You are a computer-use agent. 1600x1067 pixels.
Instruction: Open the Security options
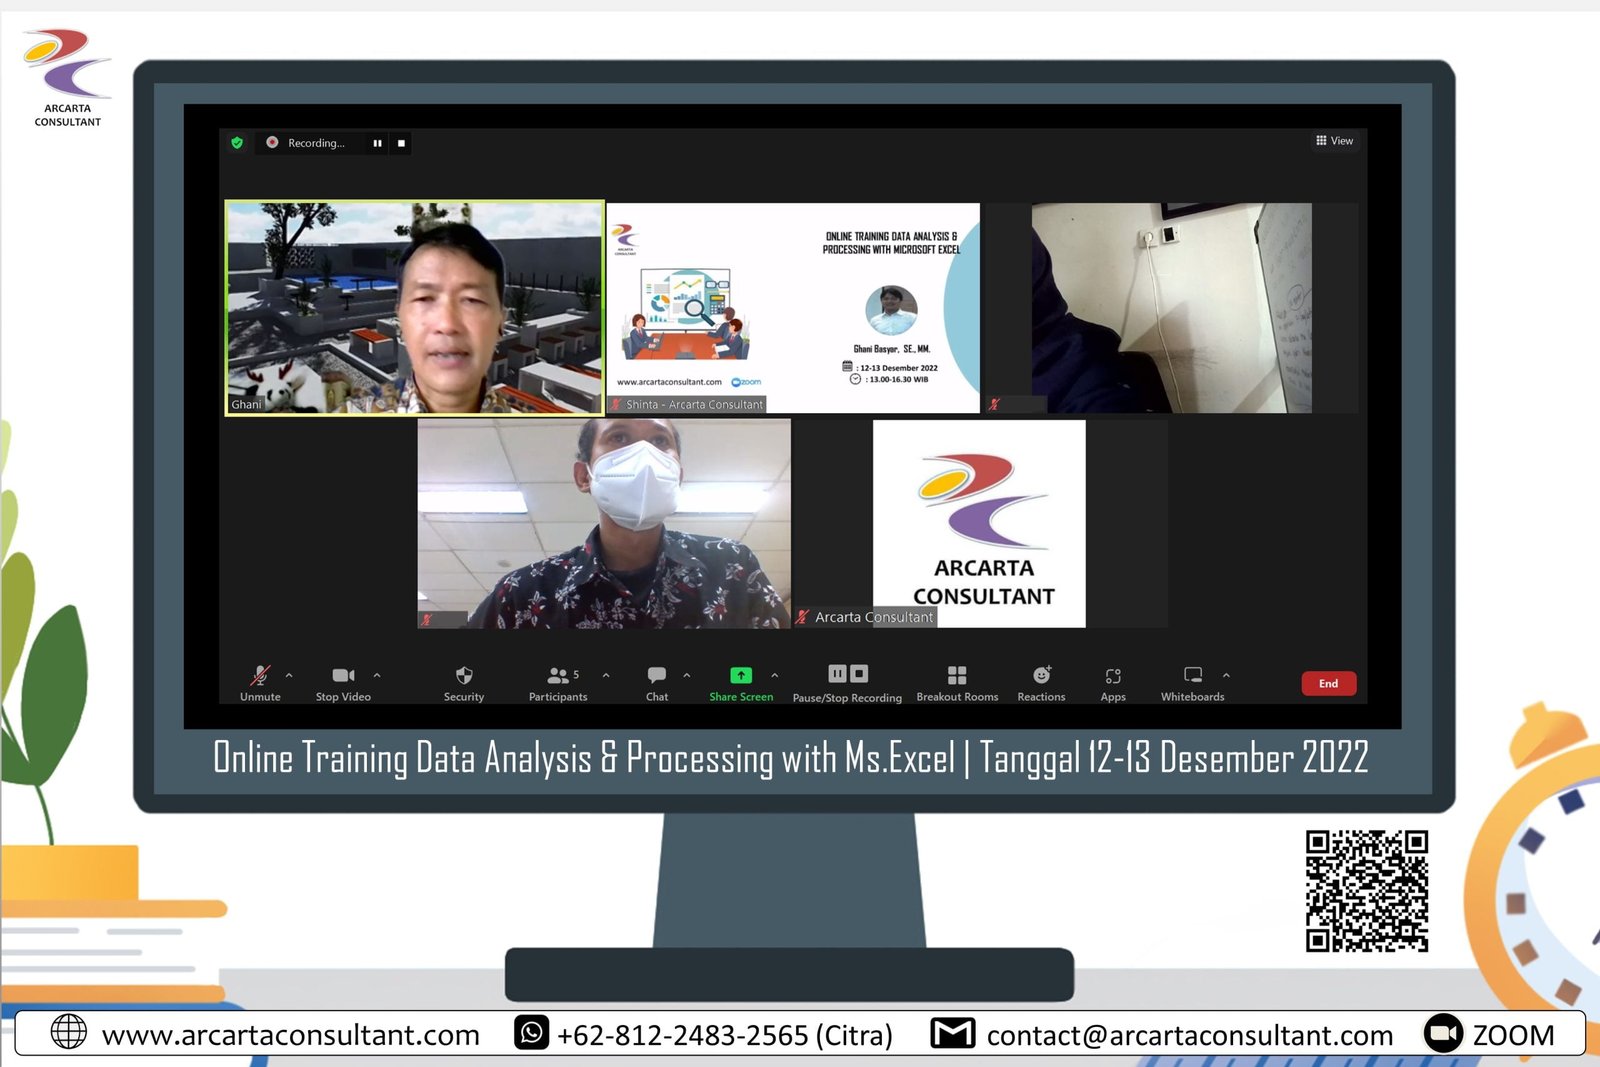pyautogui.click(x=464, y=682)
